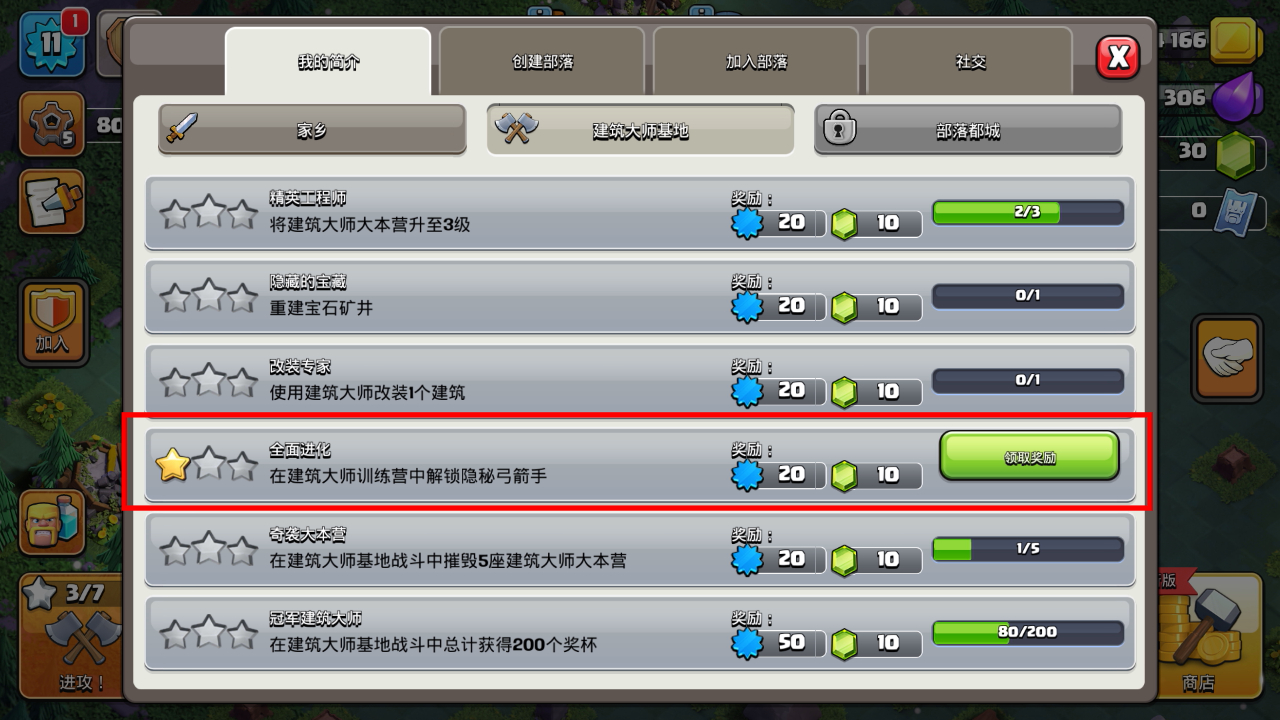
Task: Switch to the 创建部落 tab
Action: tap(543, 61)
